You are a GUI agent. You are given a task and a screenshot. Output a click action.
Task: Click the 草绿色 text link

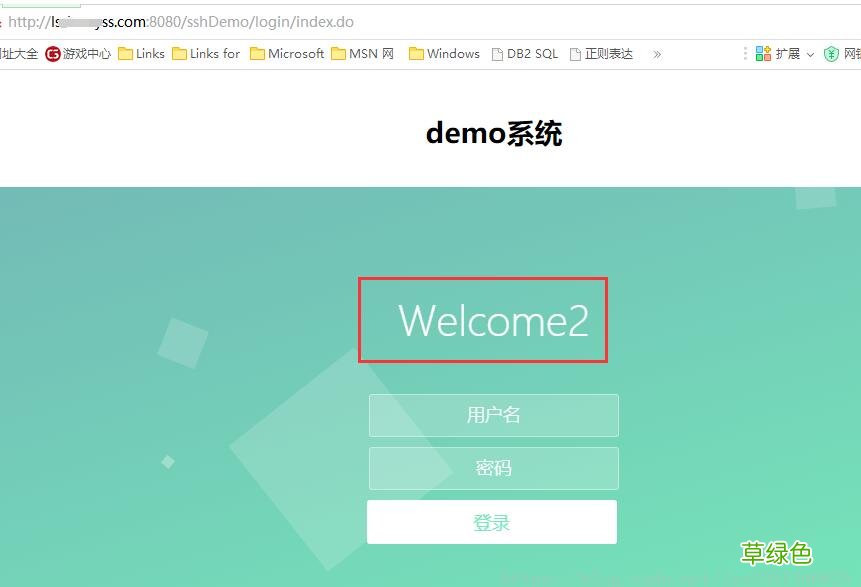pos(776,553)
